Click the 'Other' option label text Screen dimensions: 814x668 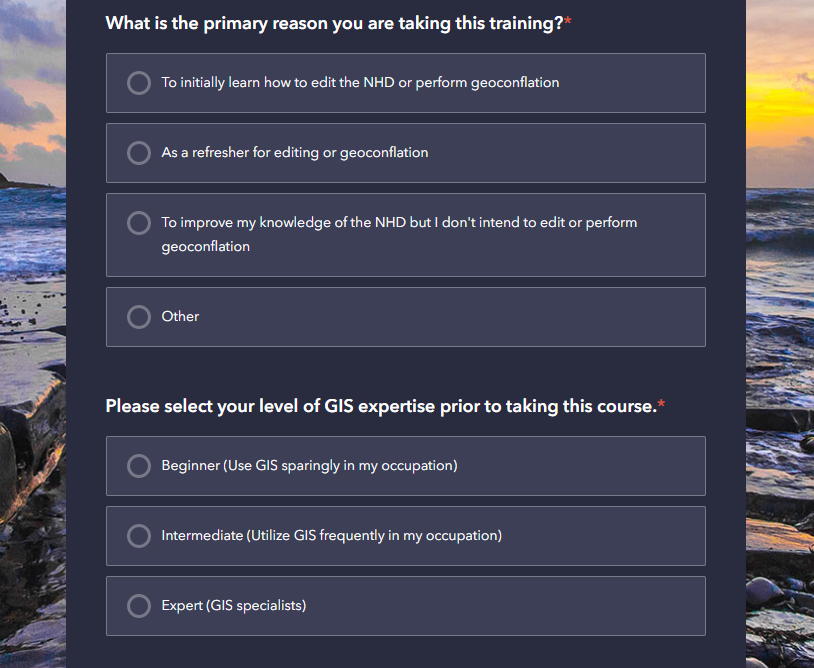point(180,316)
